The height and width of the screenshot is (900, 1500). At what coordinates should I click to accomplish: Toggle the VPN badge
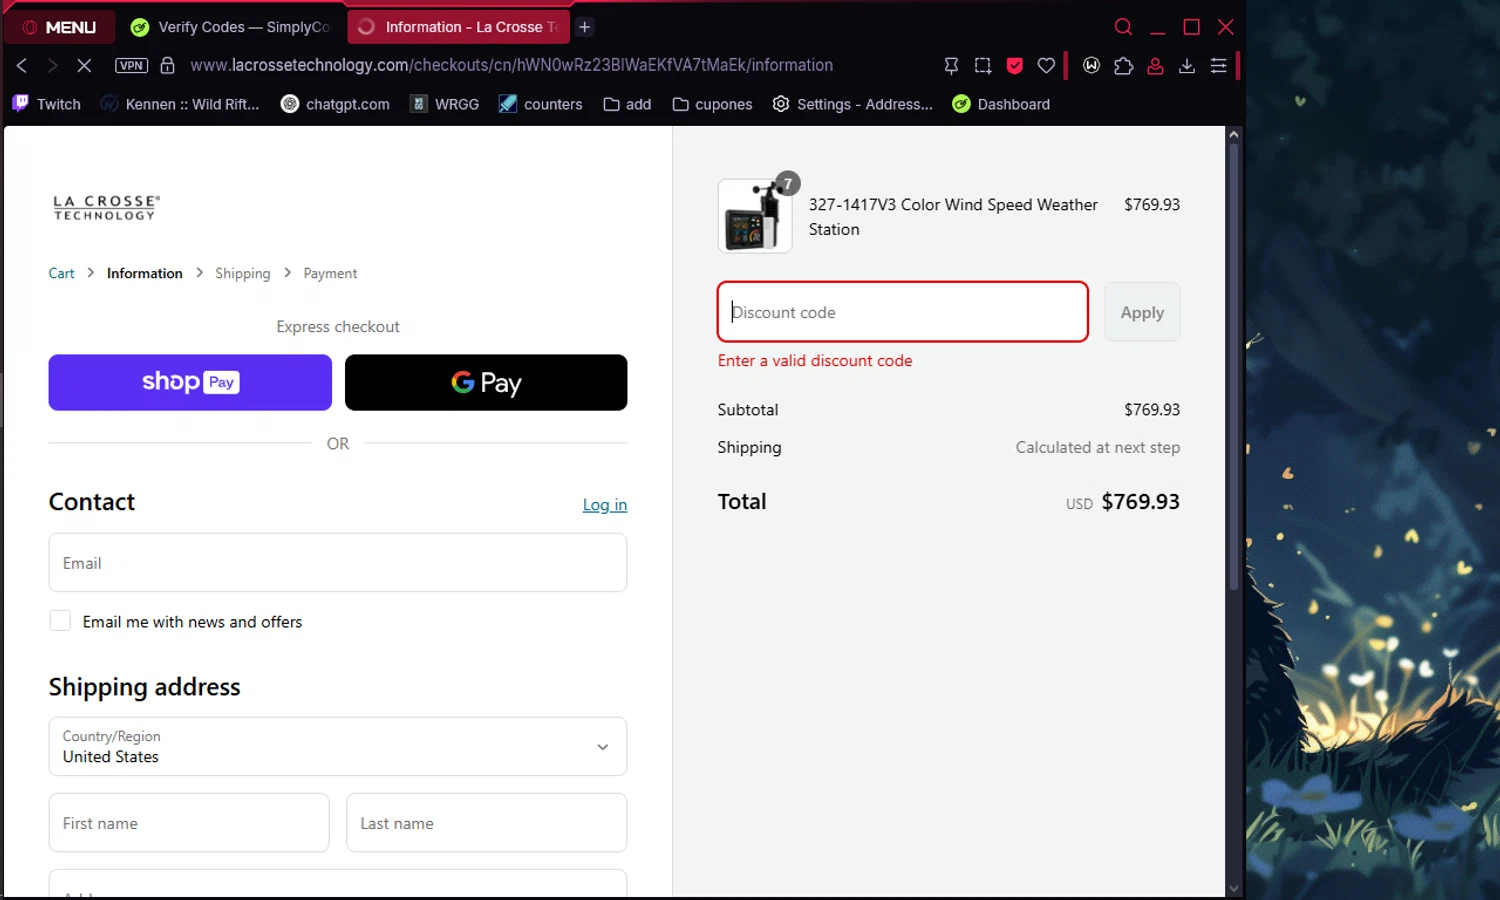pyautogui.click(x=131, y=65)
